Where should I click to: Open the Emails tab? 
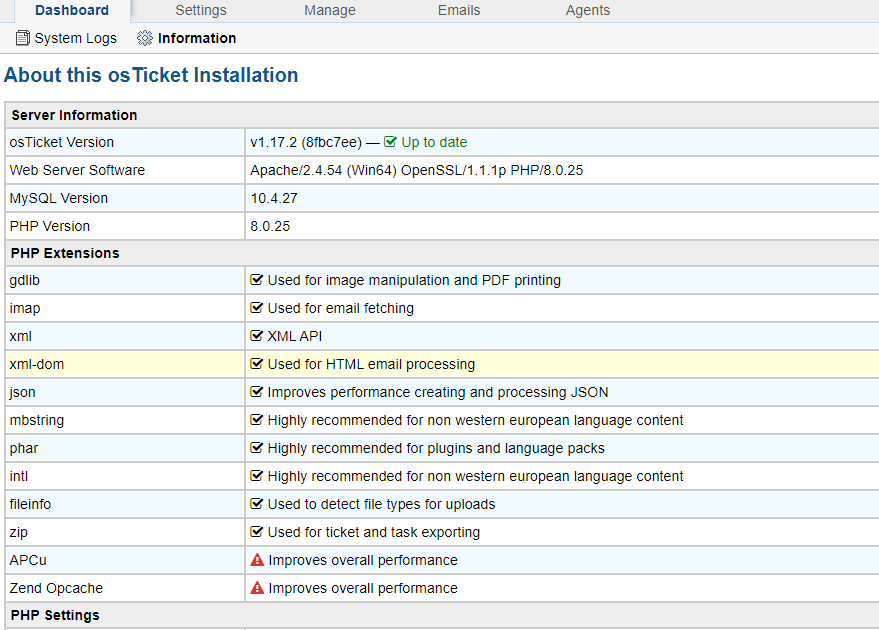(x=459, y=10)
